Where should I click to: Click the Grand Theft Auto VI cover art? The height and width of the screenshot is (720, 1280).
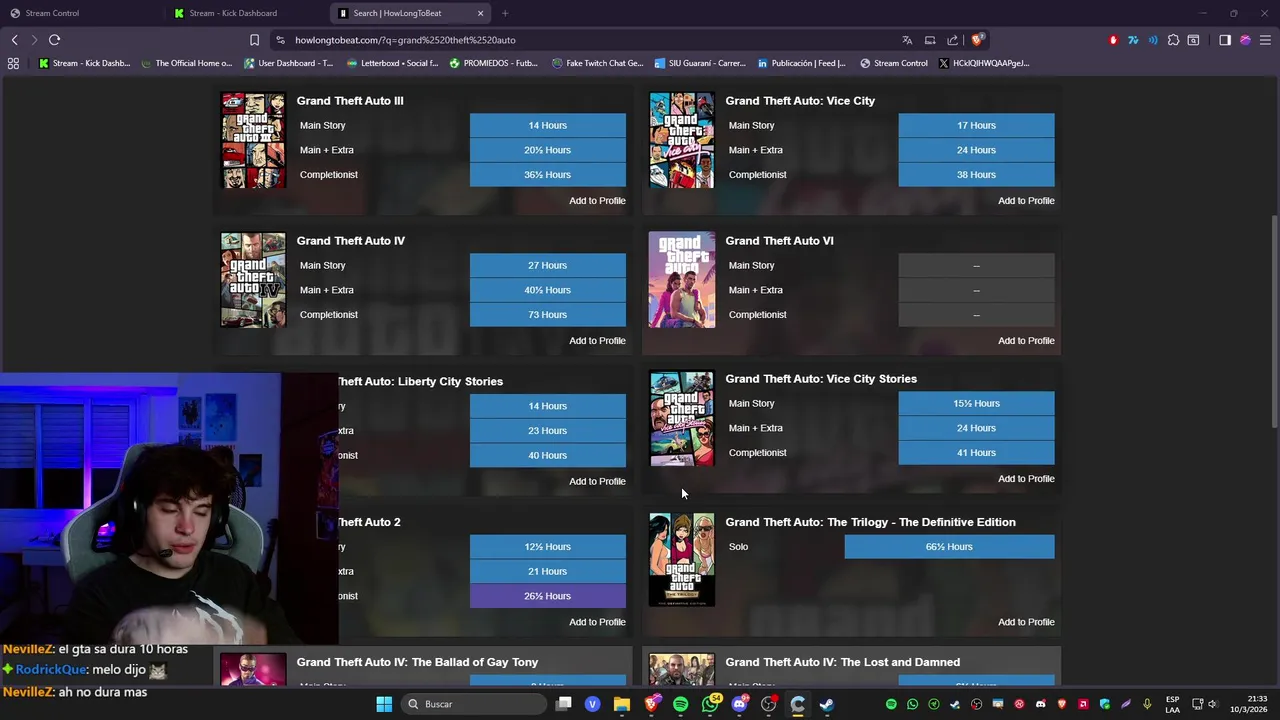pos(681,280)
